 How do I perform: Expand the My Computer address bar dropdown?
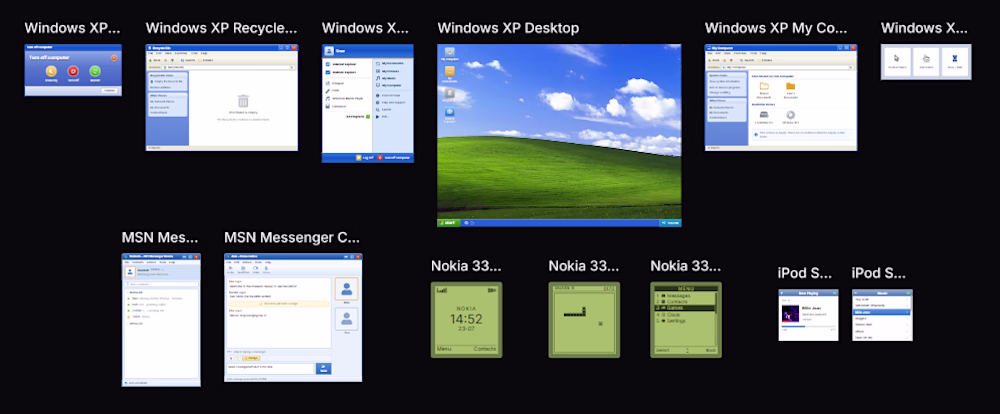point(853,66)
